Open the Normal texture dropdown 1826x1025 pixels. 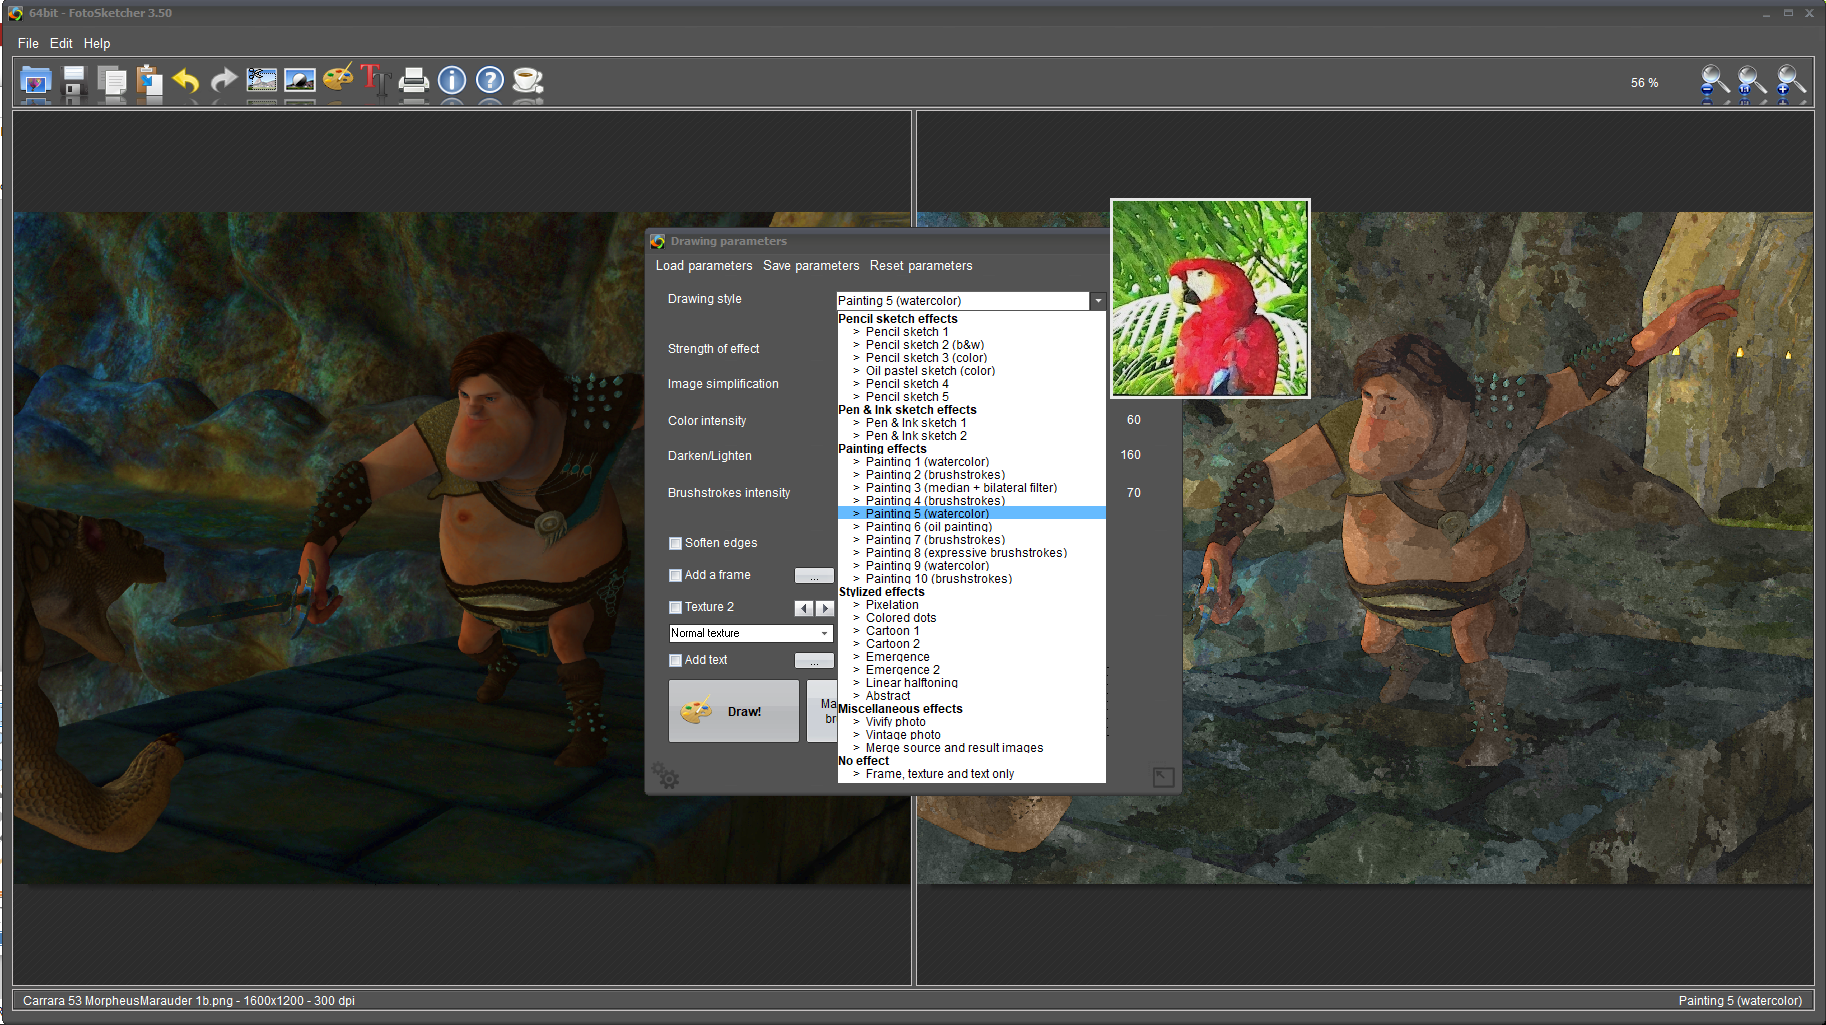[x=751, y=633]
